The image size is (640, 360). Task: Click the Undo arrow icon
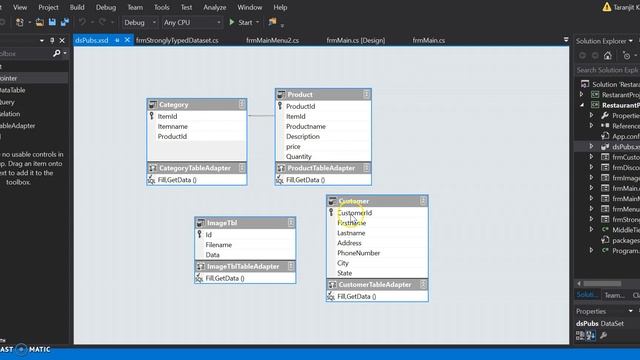[x=82, y=22]
